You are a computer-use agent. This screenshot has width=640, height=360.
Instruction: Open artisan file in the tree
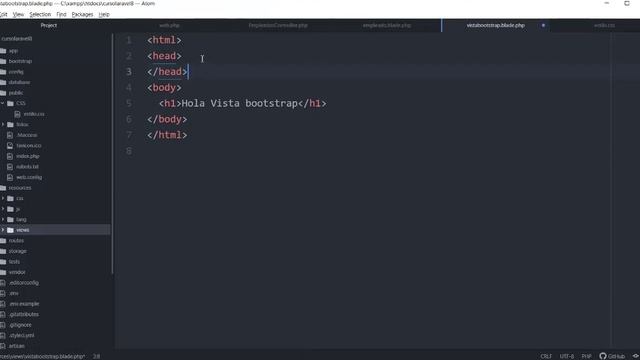pos(17,346)
